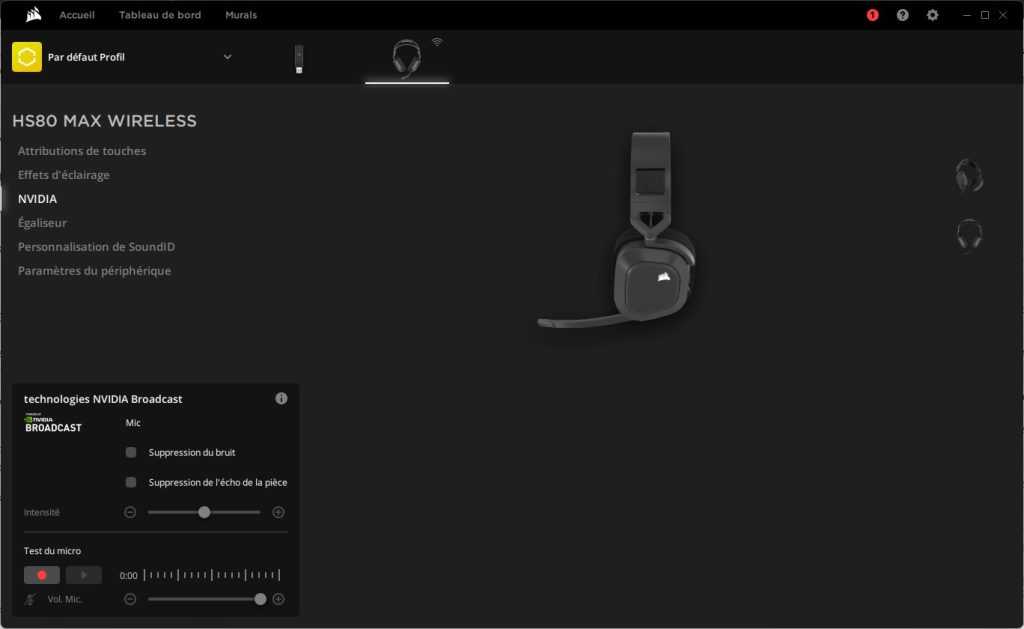Start microphone test recording
This screenshot has height=629, width=1024.
[42, 575]
